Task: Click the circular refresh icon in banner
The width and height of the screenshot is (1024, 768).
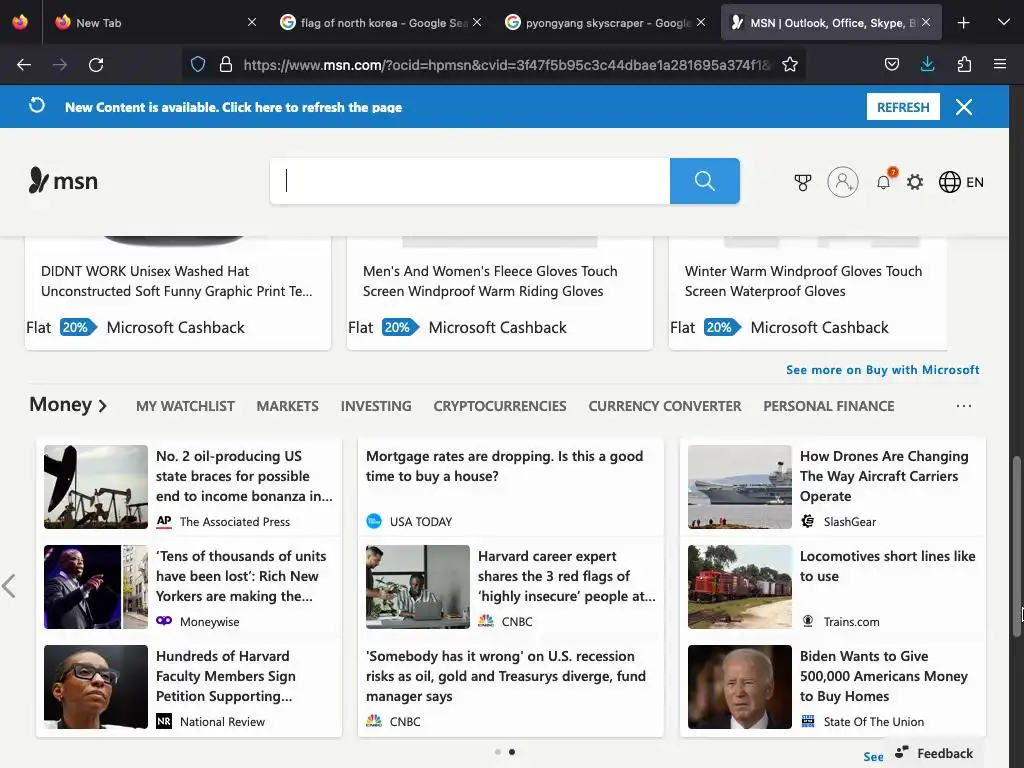Action: point(37,105)
